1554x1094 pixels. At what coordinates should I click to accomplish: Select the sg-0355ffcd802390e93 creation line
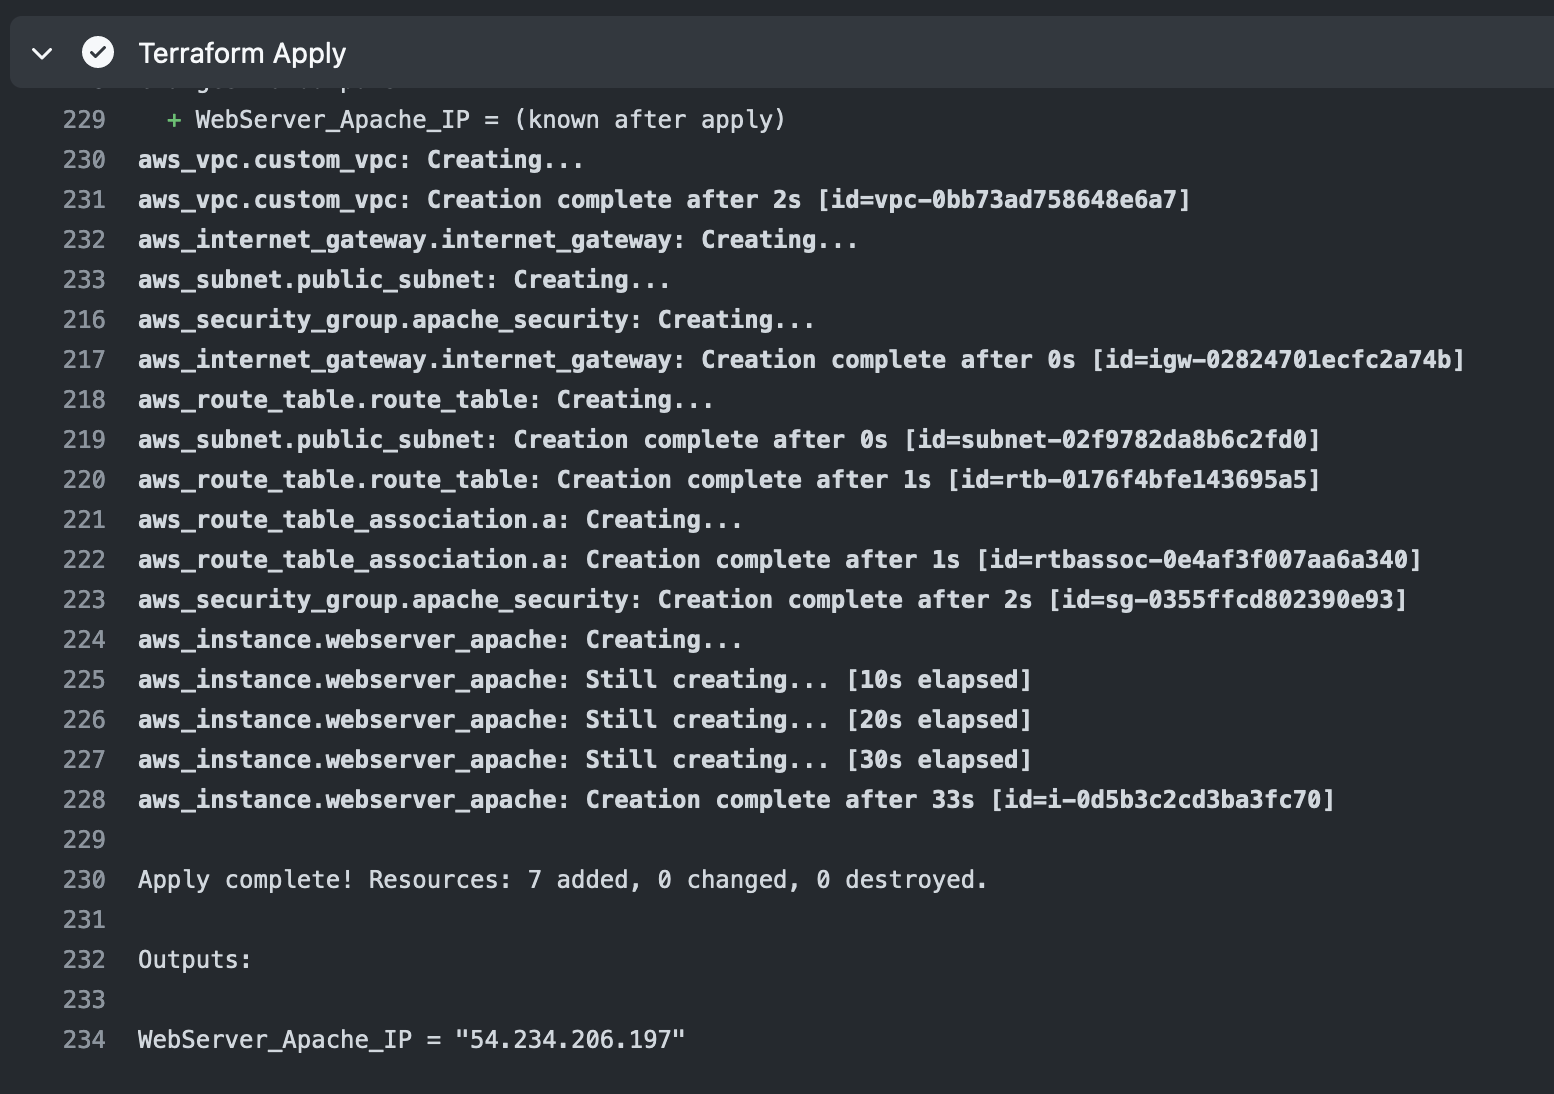(x=772, y=600)
